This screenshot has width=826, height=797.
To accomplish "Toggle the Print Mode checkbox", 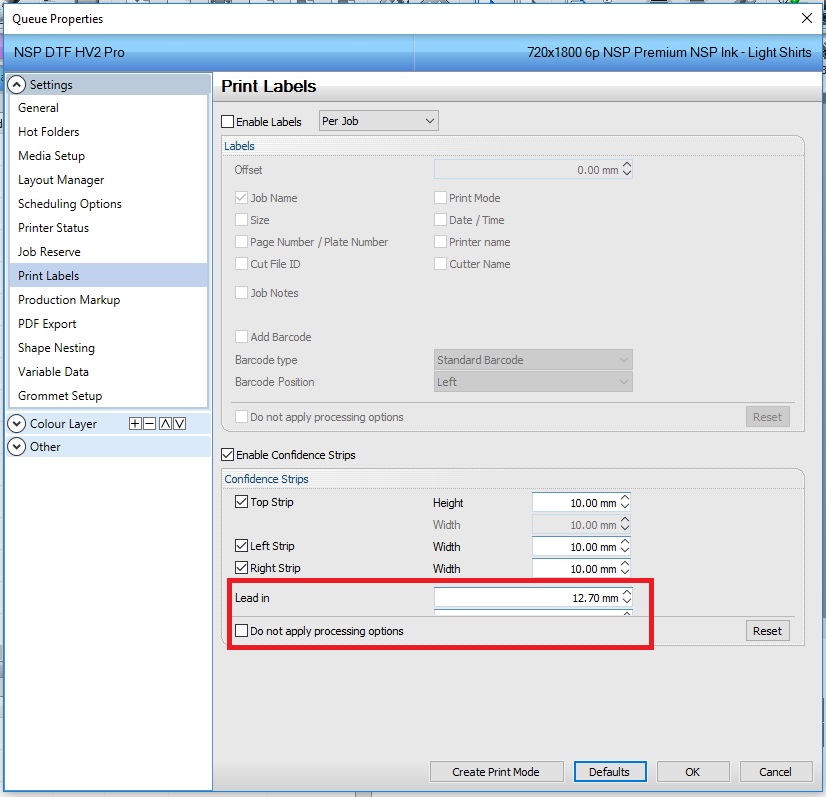I will [x=440, y=198].
